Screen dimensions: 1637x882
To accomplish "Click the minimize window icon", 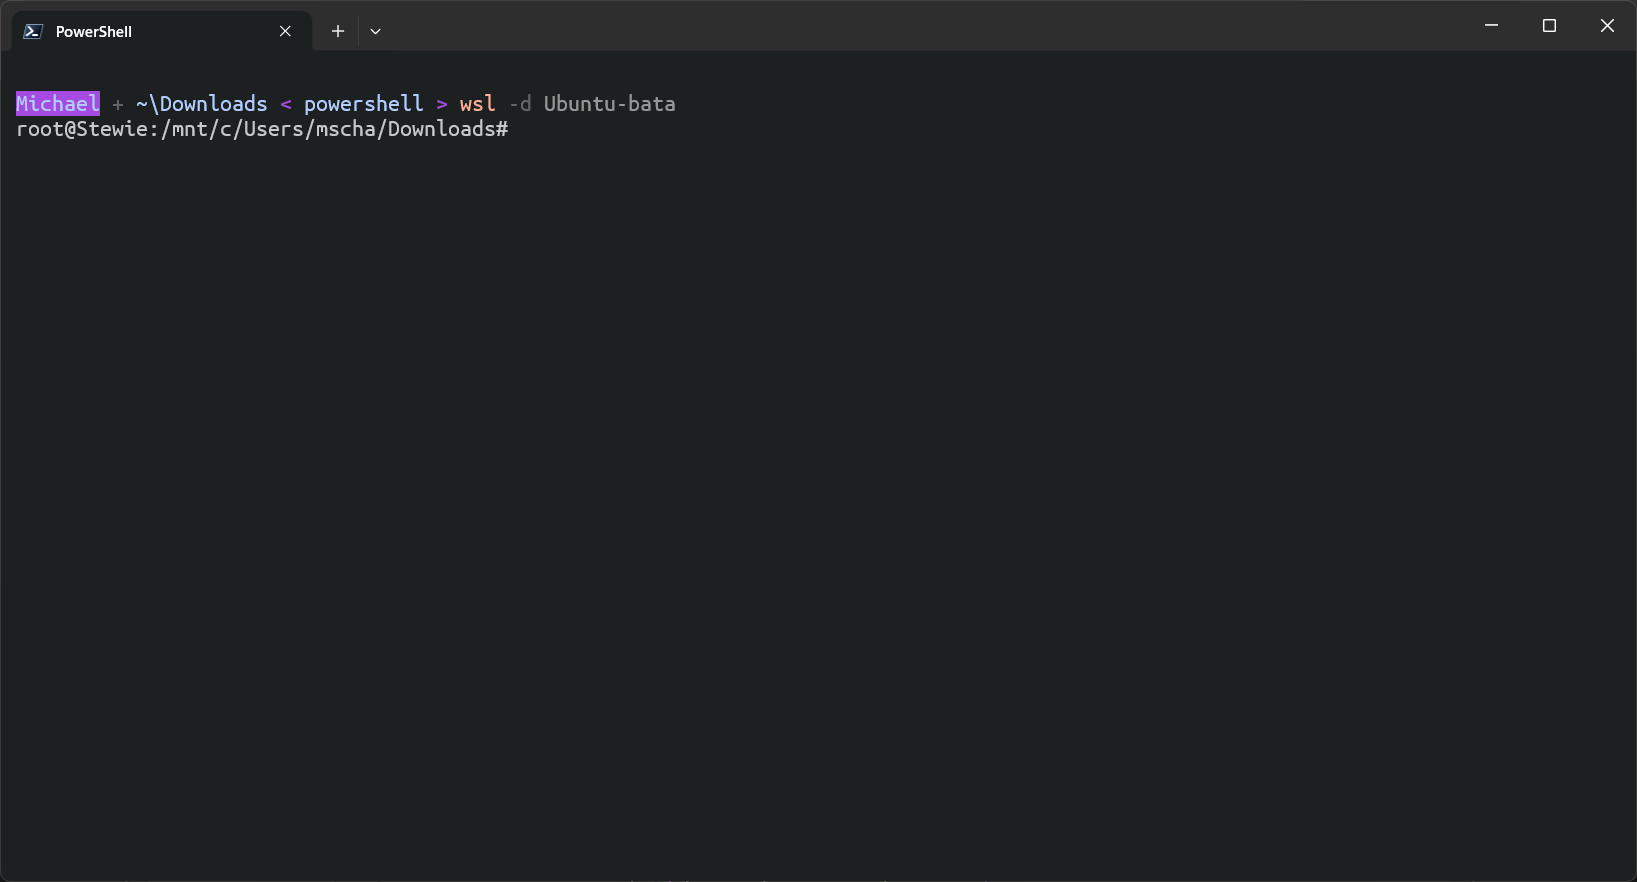I will 1490,25.
